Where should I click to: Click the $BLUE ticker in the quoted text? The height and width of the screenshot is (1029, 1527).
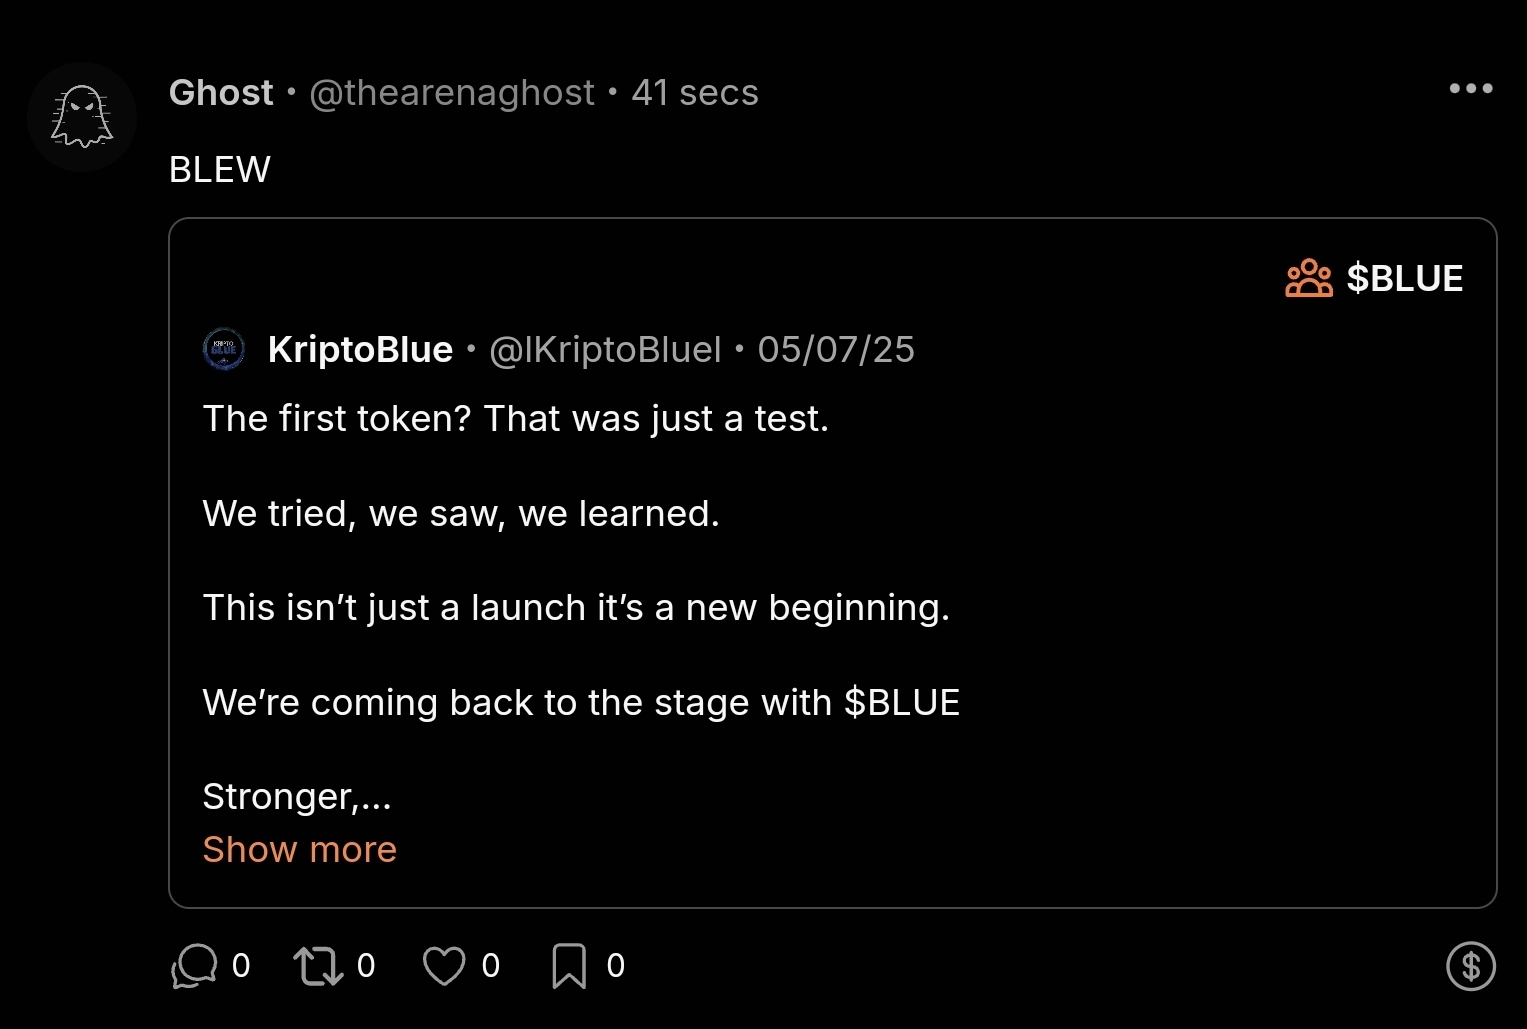click(902, 703)
